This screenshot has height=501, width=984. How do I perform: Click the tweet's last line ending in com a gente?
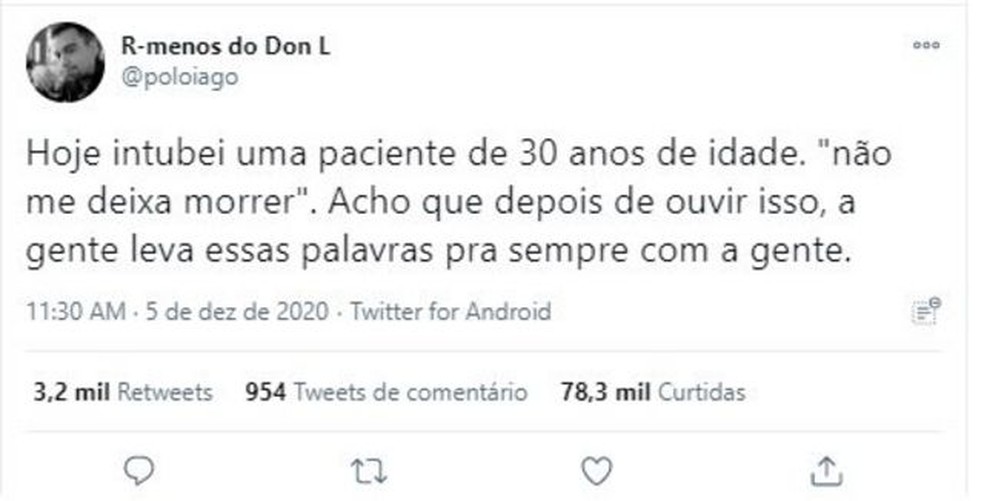click(440, 252)
